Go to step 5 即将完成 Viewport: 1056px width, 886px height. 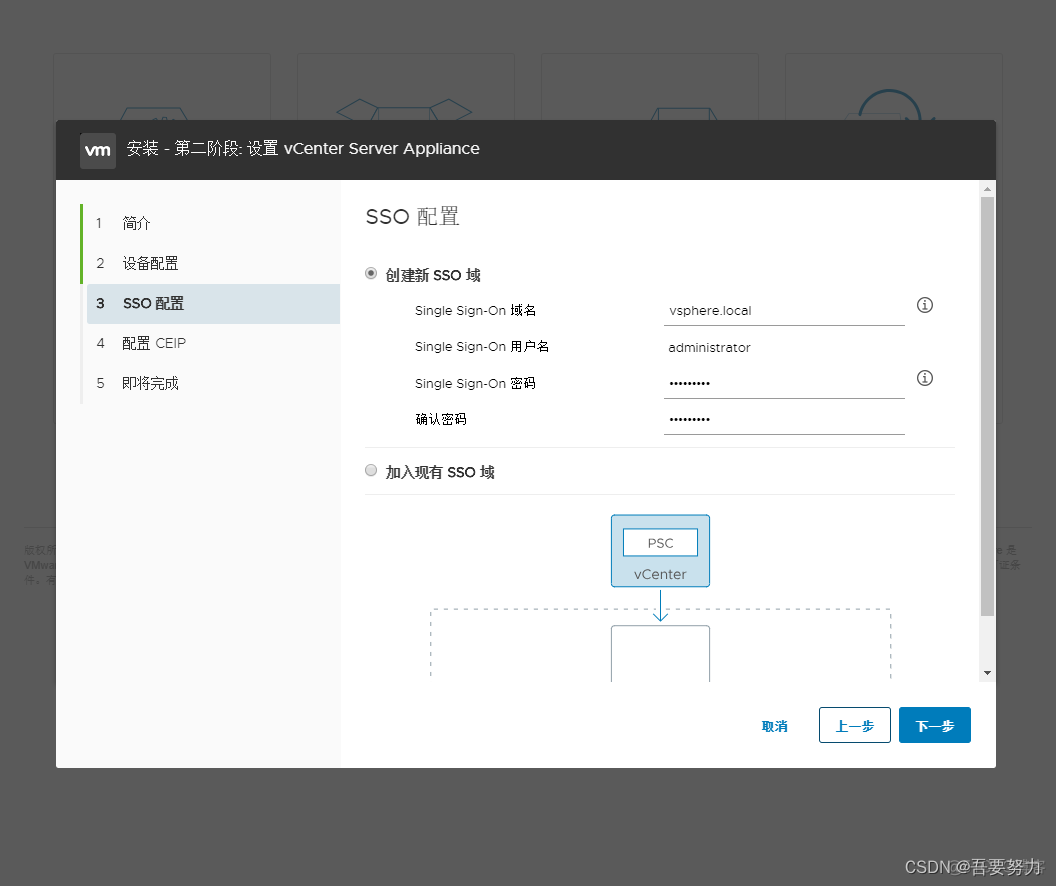(x=213, y=383)
